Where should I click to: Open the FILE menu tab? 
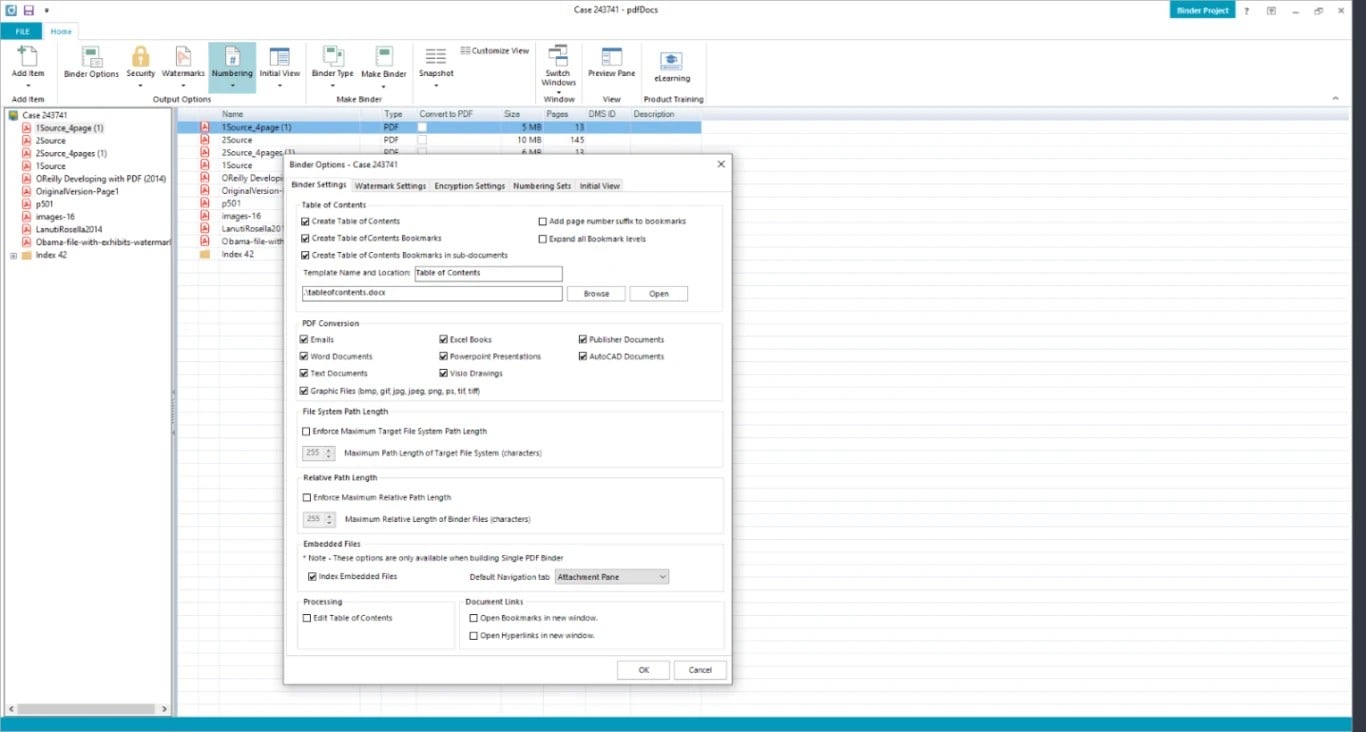pos(22,31)
